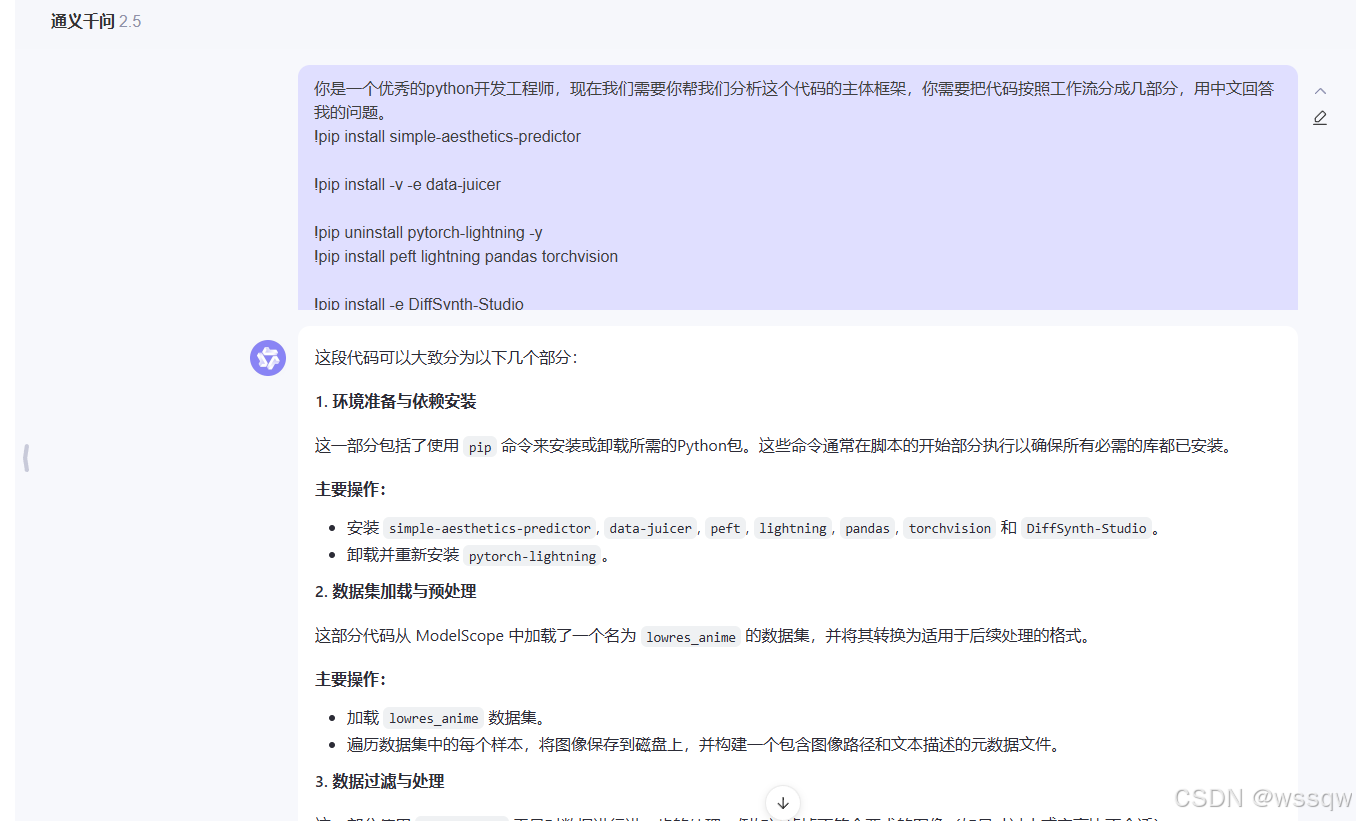This screenshot has width=1356, height=821.
Task: Click the 通义千问 2.5 title
Action: pyautogui.click(x=96, y=21)
